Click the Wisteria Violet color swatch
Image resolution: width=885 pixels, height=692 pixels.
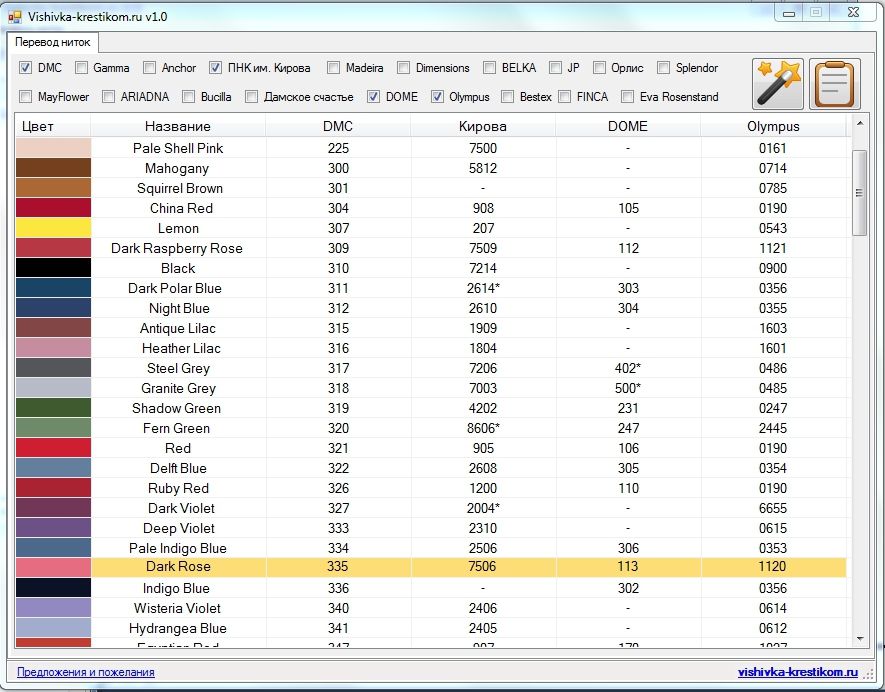[53, 608]
